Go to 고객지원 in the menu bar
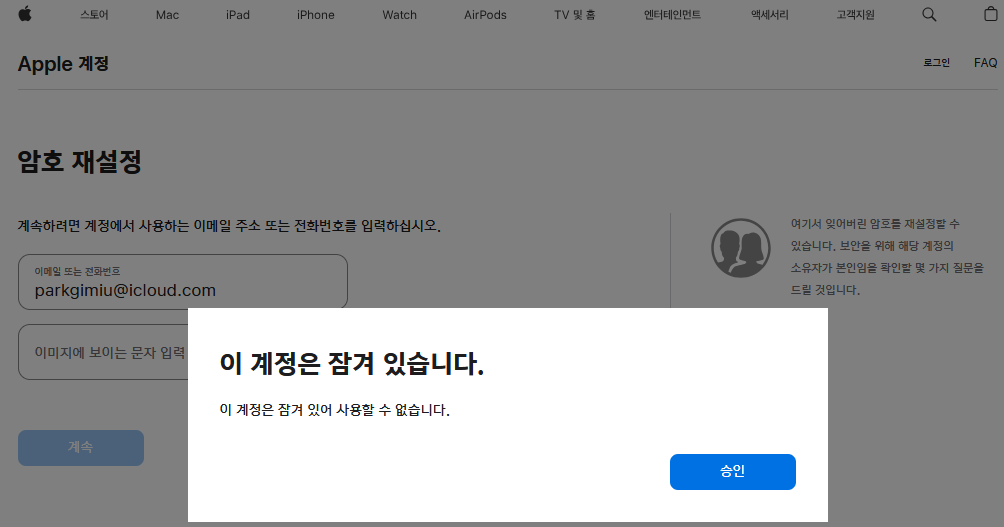The width and height of the screenshot is (1004, 527). point(856,15)
